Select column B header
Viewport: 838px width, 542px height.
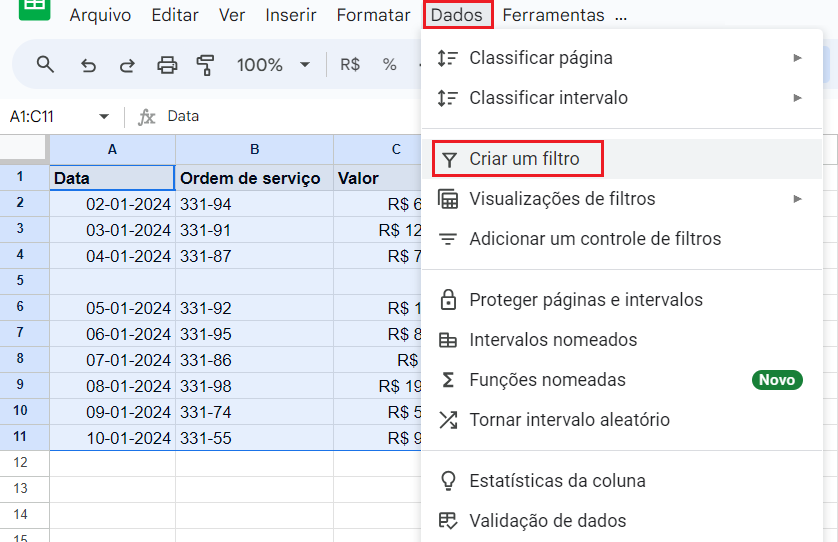click(254, 150)
